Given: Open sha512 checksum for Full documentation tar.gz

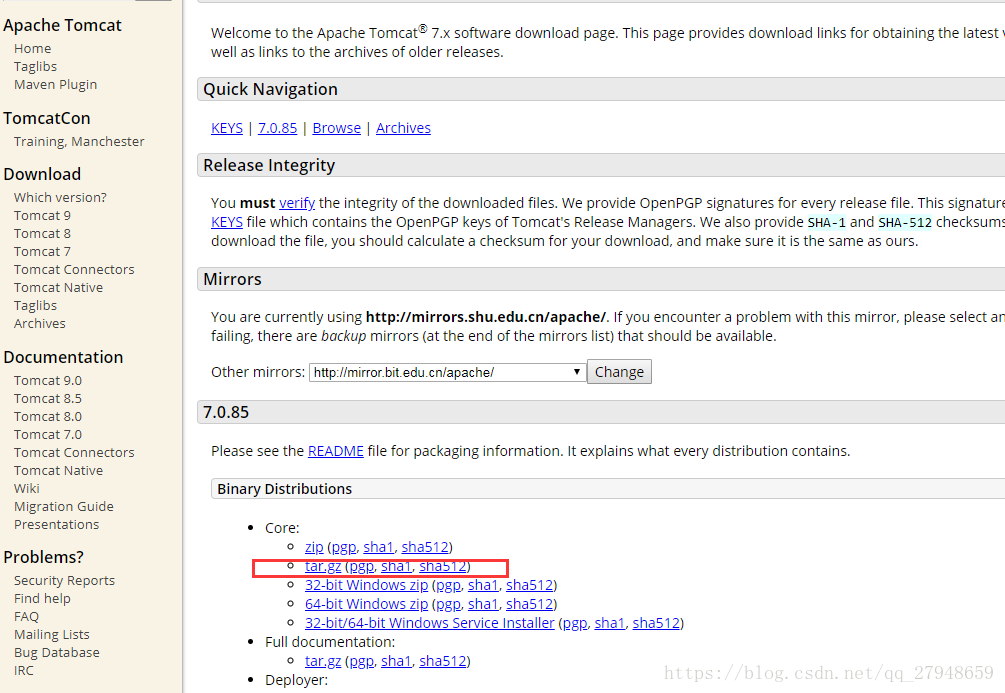Looking at the screenshot, I should (443, 662).
